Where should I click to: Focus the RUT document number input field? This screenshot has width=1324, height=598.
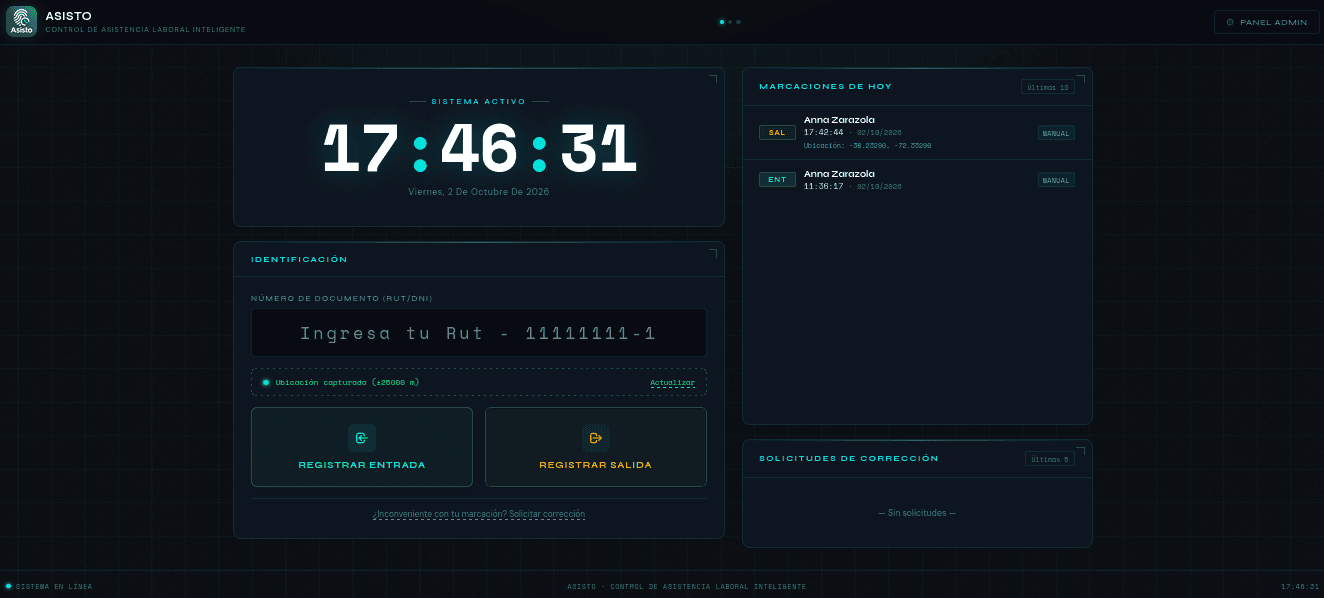(479, 333)
